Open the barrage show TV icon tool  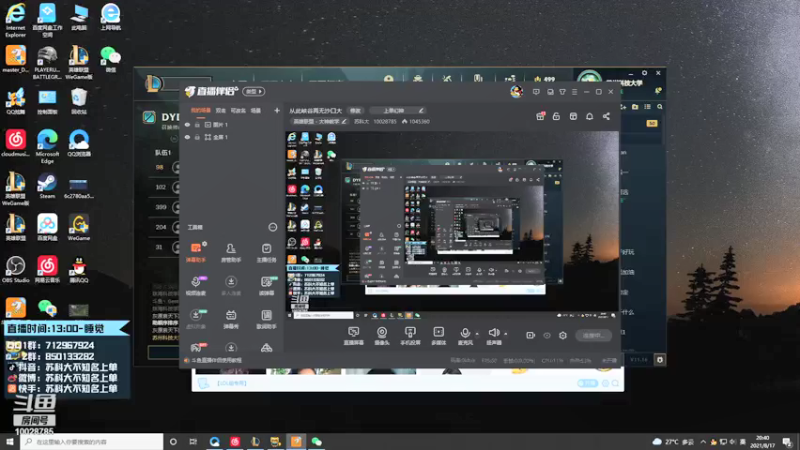(x=231, y=319)
